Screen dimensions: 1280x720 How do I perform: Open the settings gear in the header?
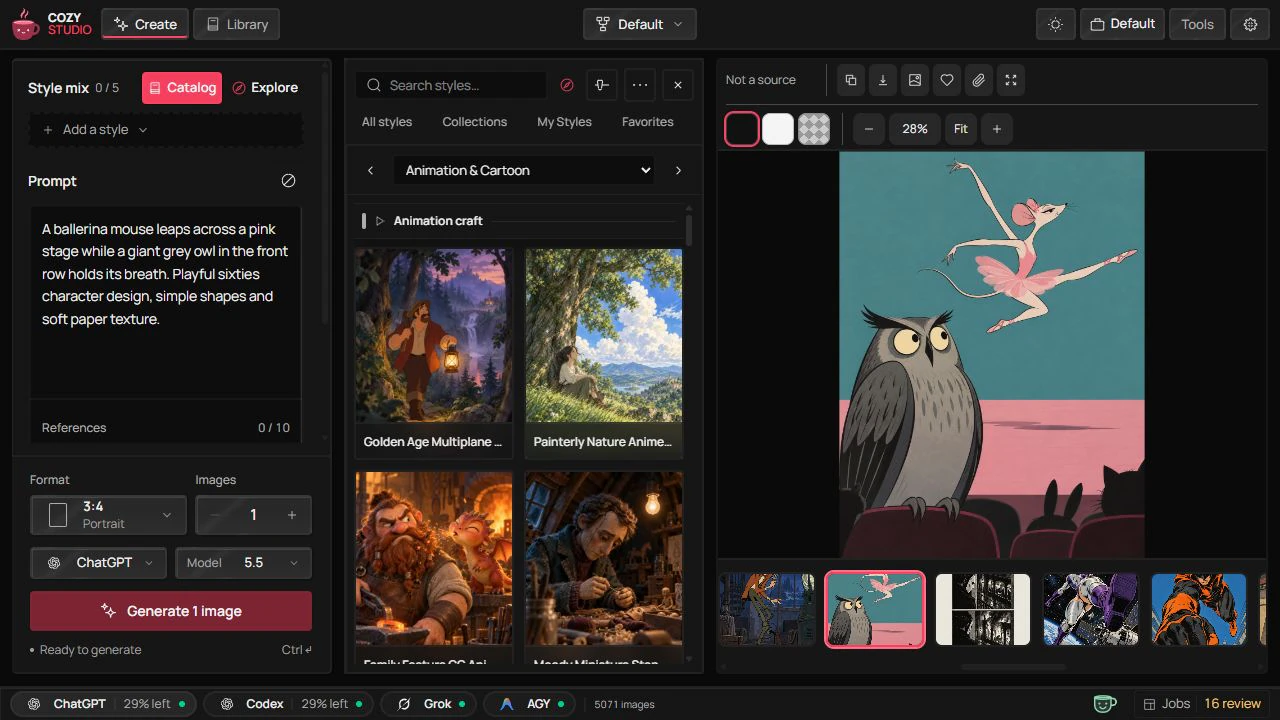[1250, 24]
